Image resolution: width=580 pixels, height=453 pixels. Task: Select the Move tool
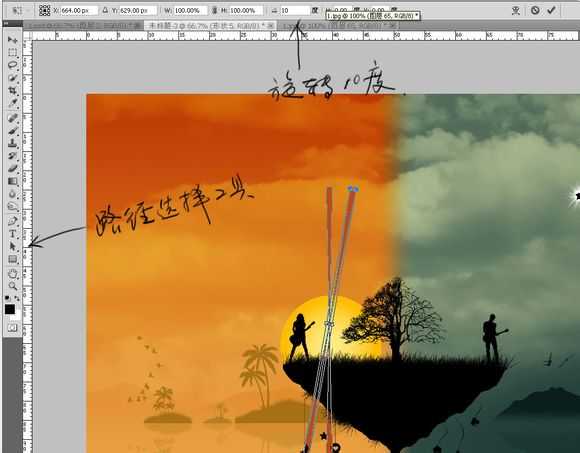tap(13, 40)
